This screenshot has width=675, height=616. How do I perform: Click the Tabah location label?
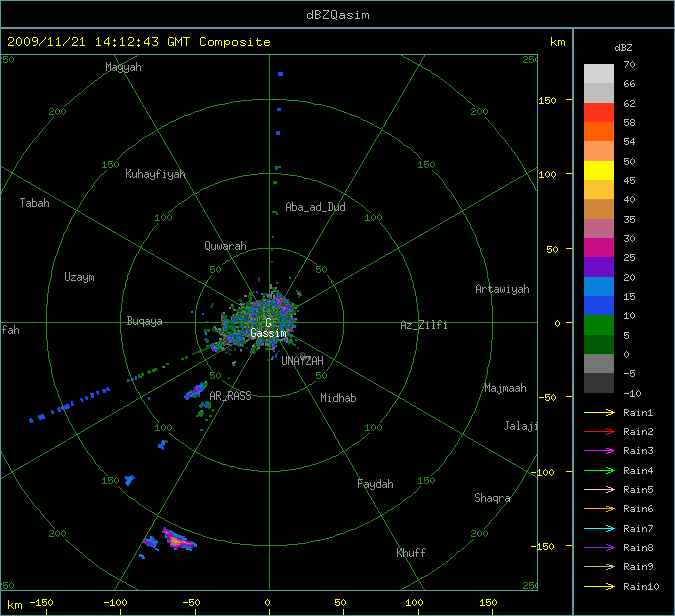click(34, 203)
